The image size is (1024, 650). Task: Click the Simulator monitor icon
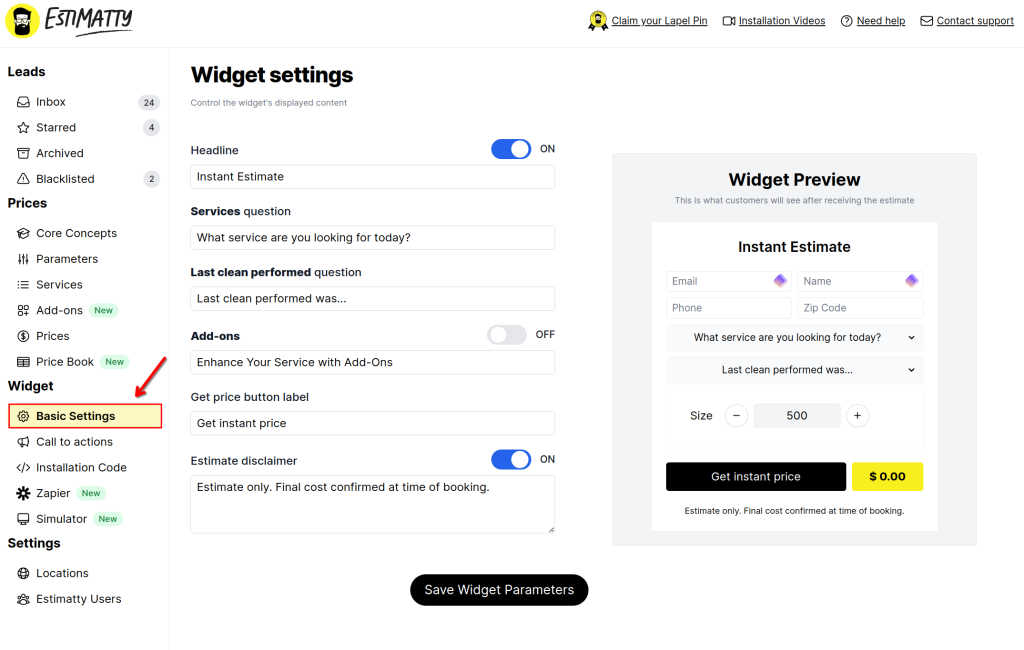24,519
